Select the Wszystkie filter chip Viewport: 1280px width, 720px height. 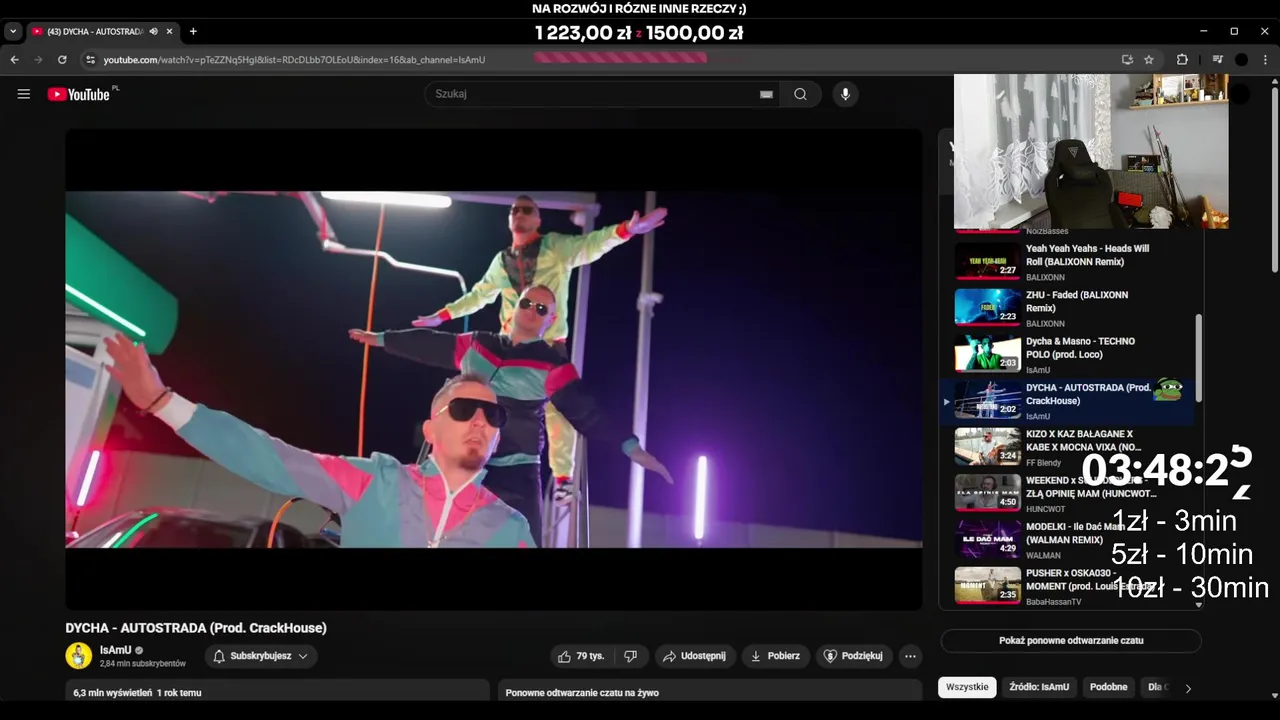pyautogui.click(x=967, y=687)
